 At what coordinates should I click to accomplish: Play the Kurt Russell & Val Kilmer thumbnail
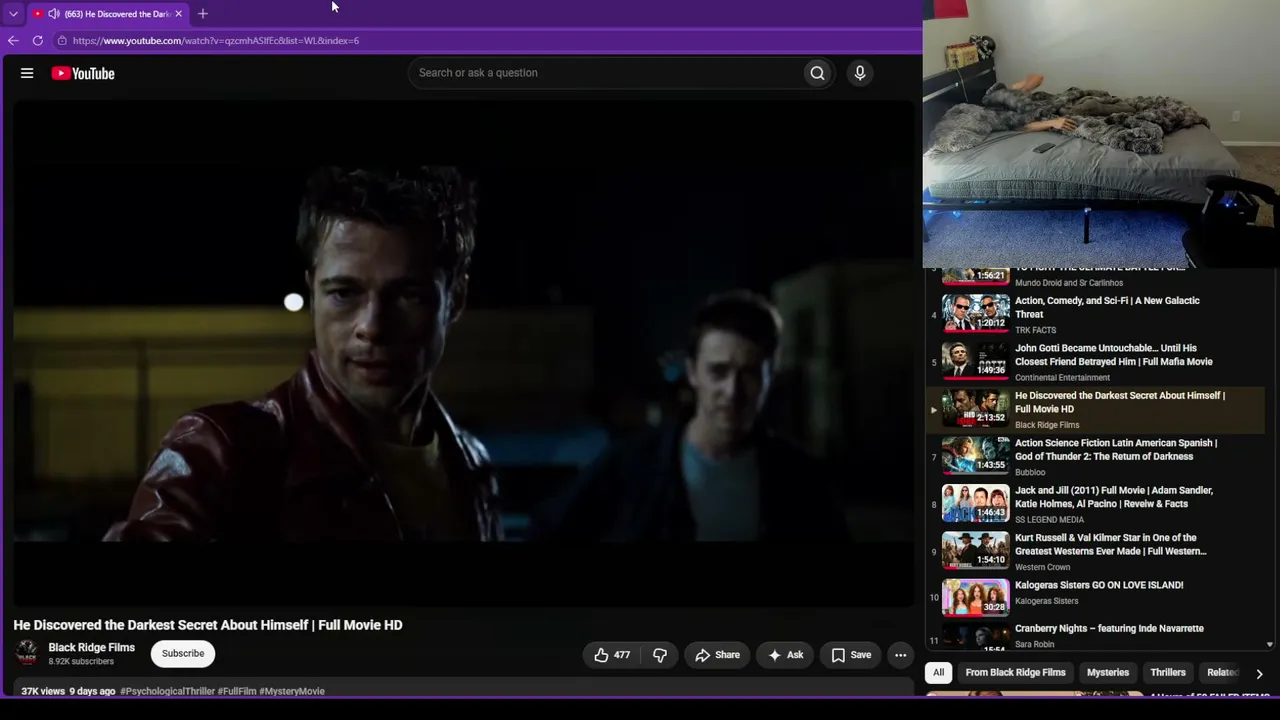pyautogui.click(x=975, y=551)
